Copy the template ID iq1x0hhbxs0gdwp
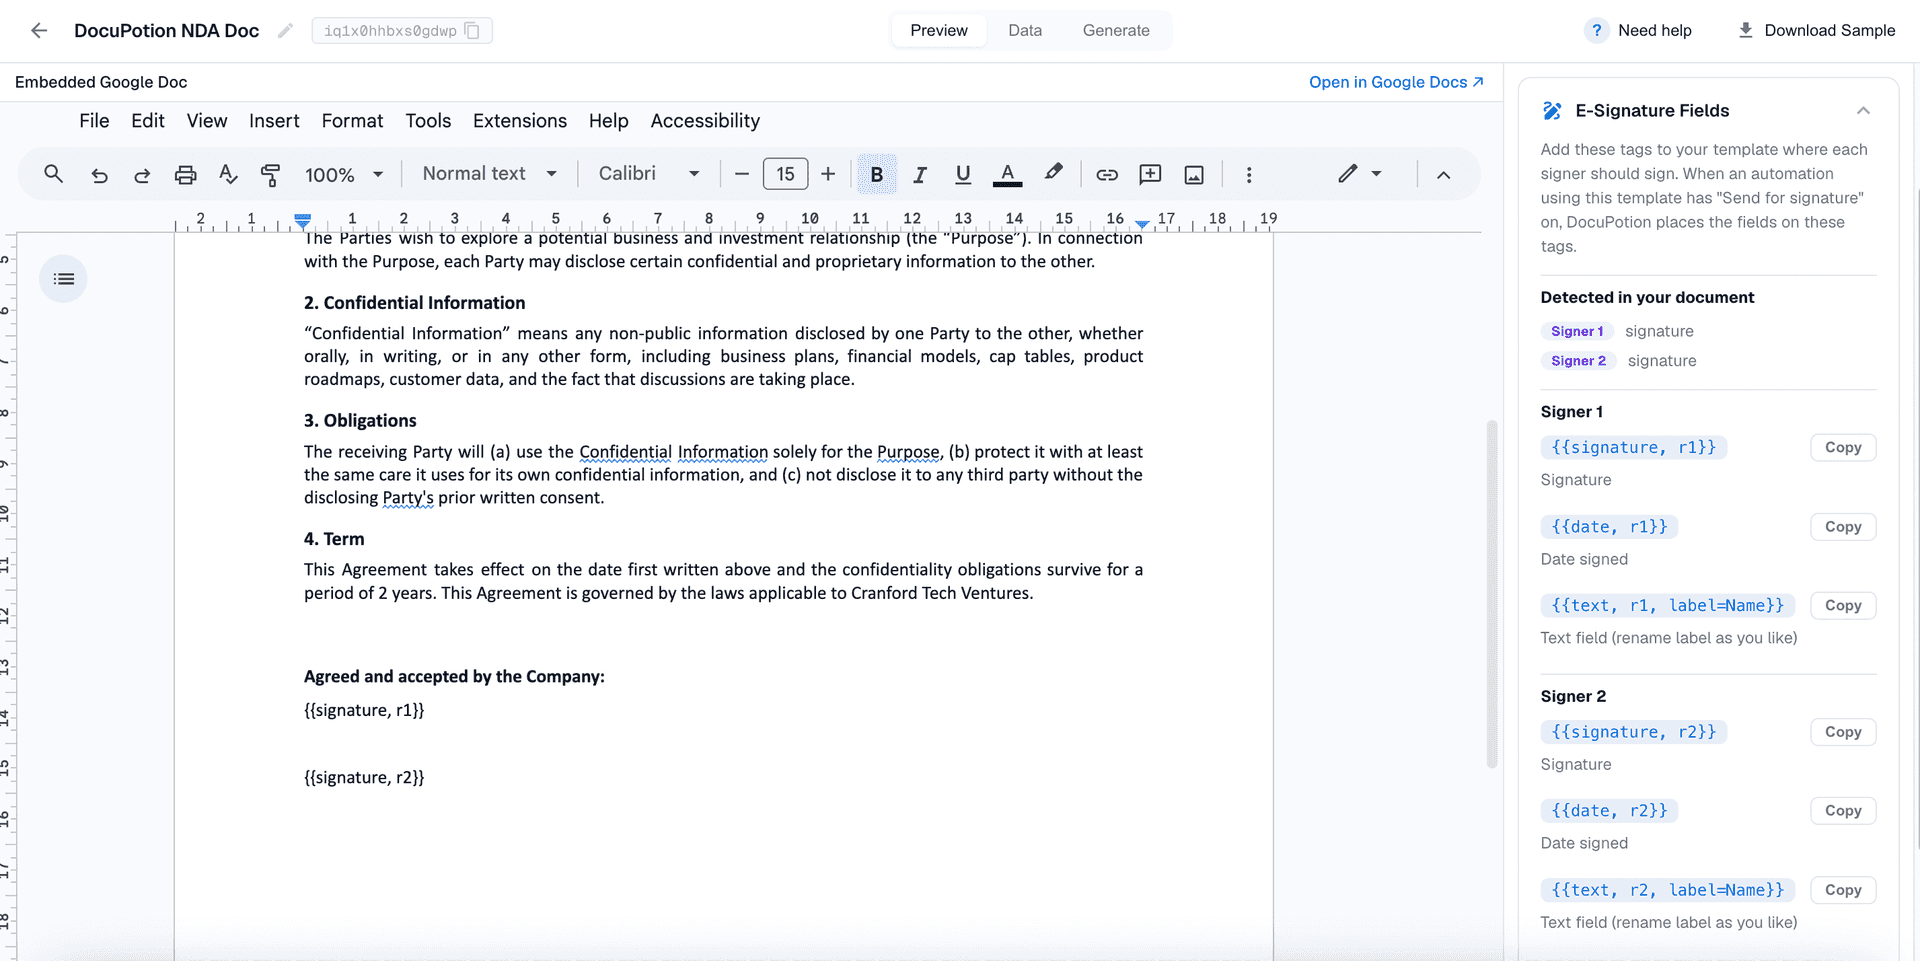Viewport: 1920px width, 961px height. click(473, 31)
